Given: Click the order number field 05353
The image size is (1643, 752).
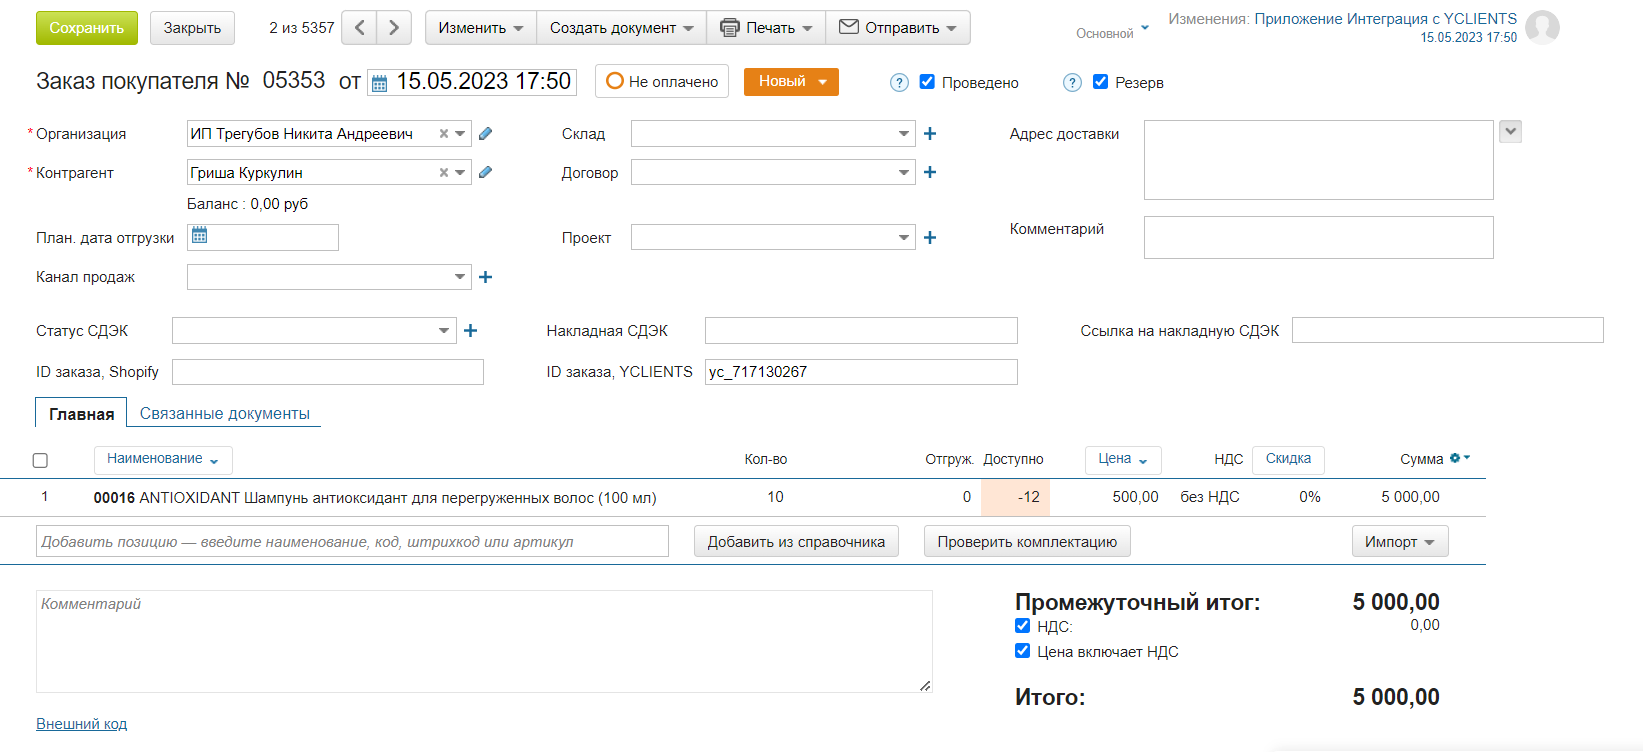Looking at the screenshot, I should [x=294, y=80].
